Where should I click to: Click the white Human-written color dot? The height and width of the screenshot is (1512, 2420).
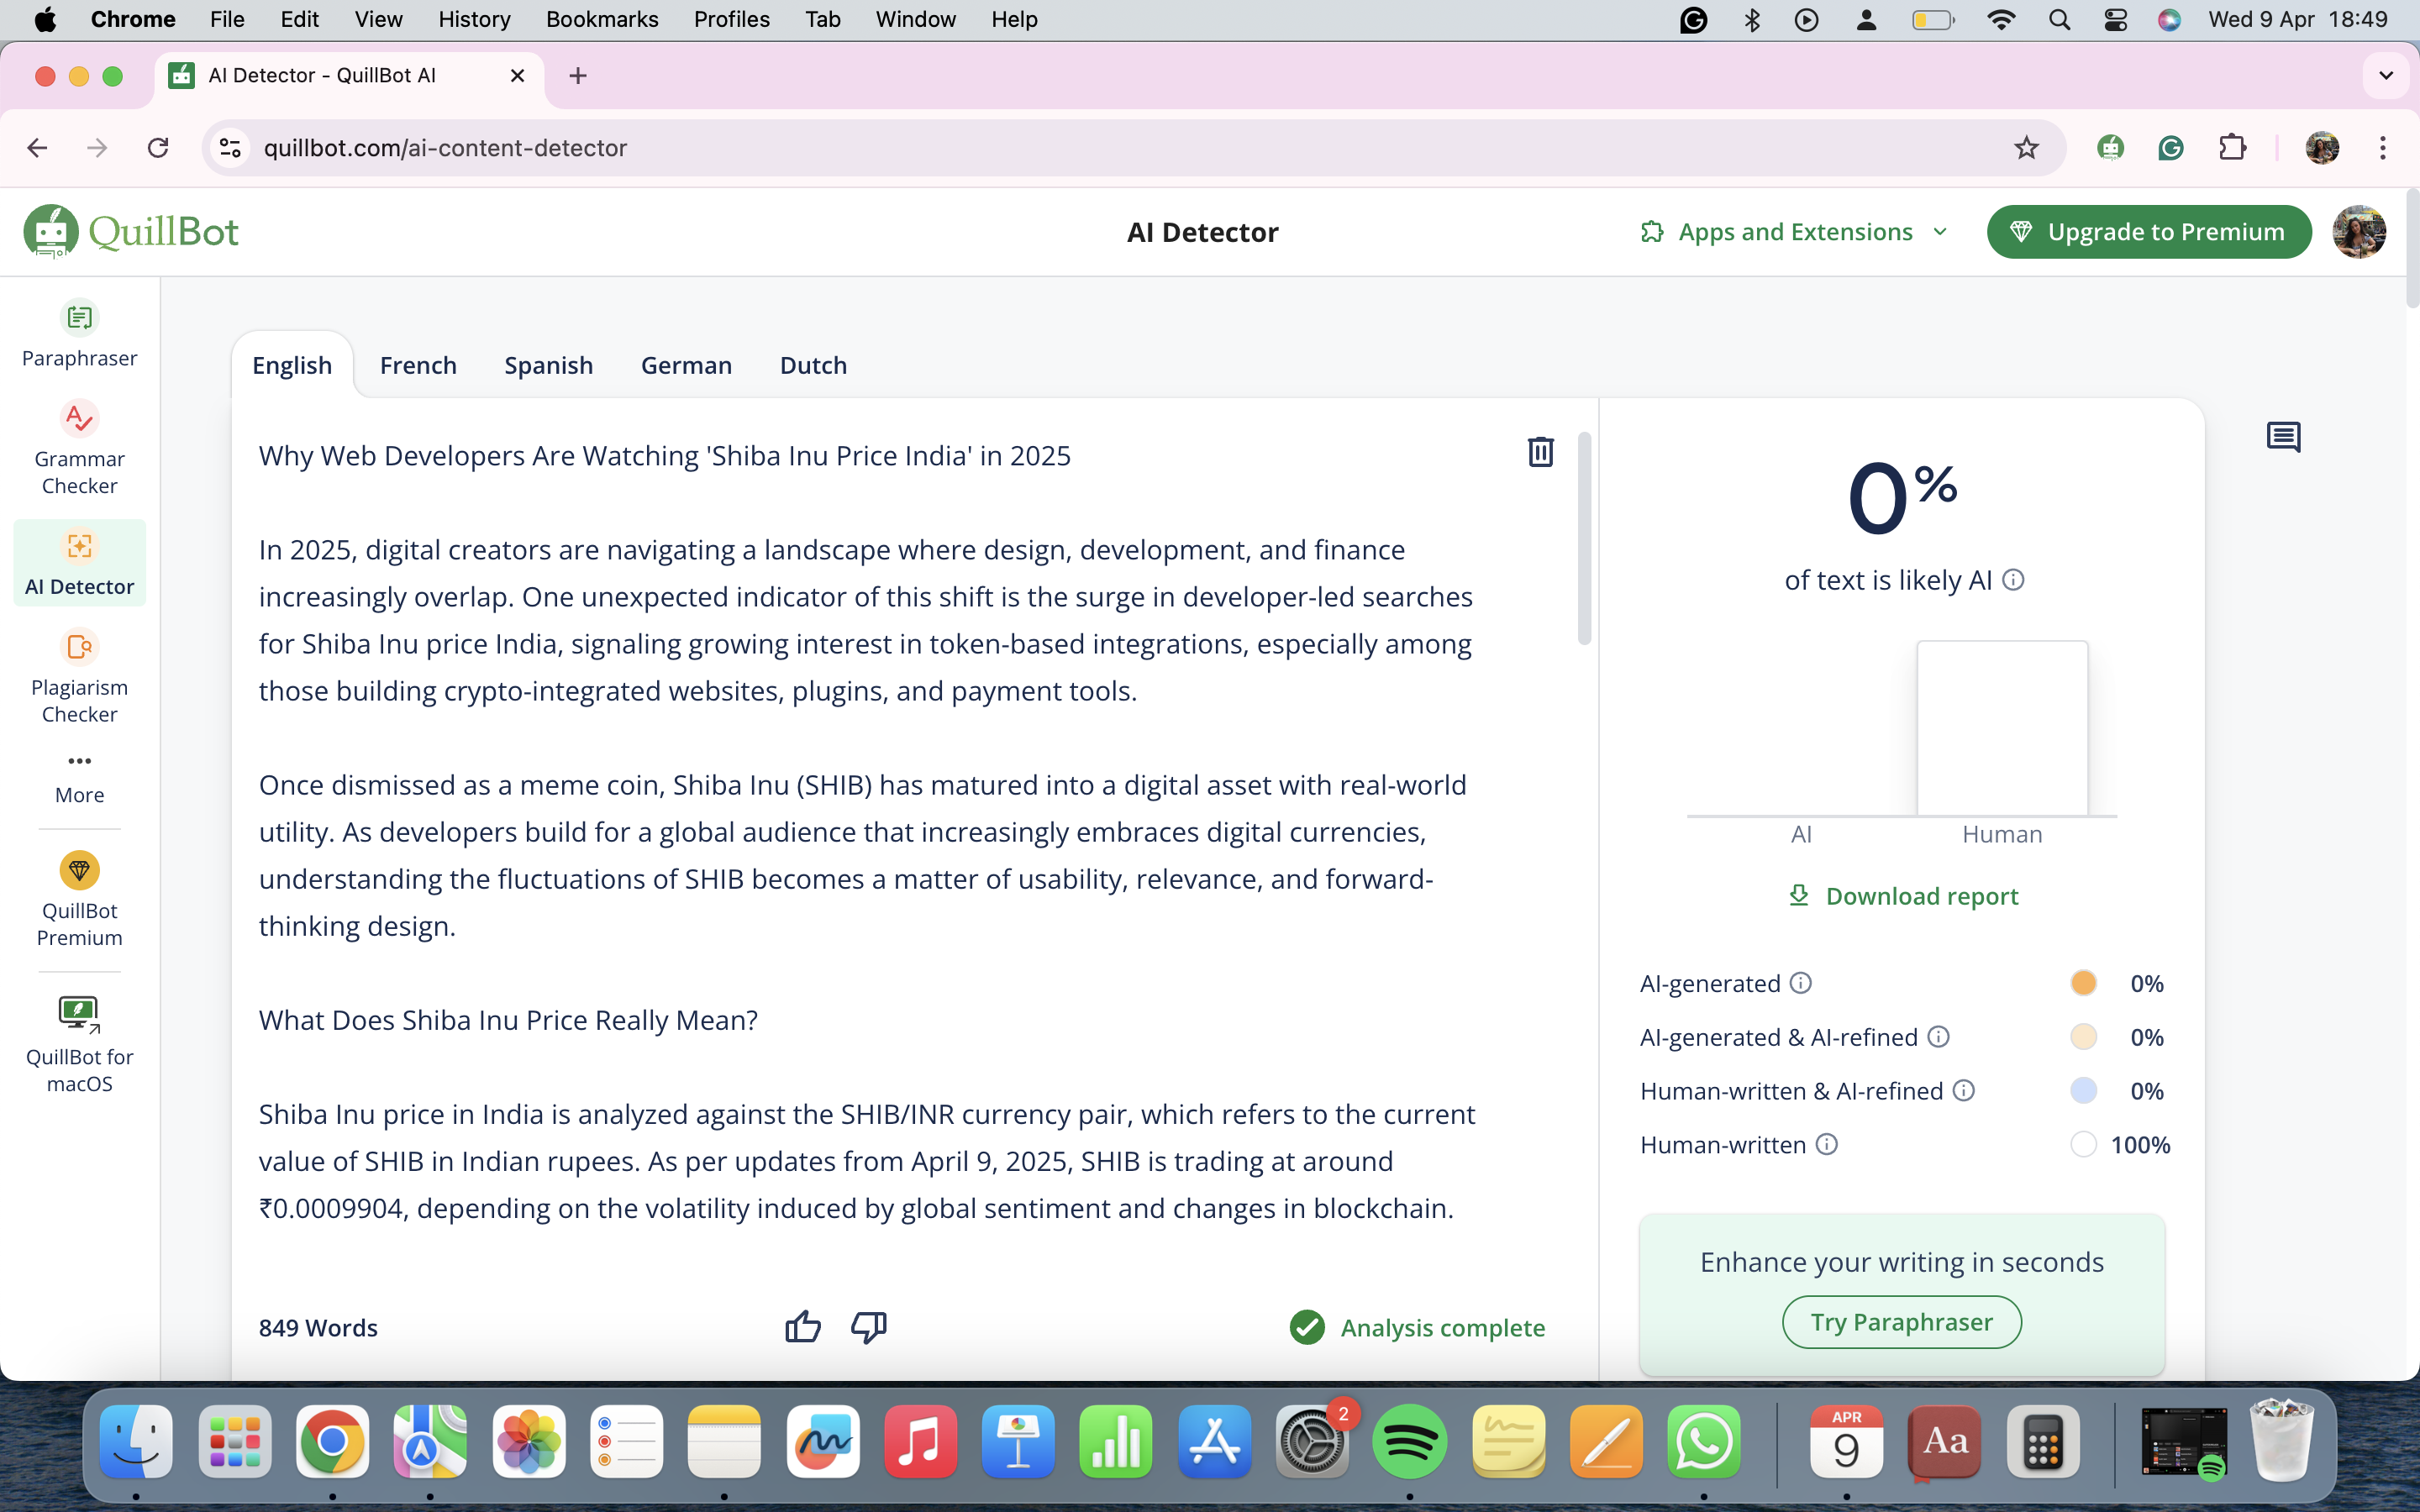pyautogui.click(x=2083, y=1144)
